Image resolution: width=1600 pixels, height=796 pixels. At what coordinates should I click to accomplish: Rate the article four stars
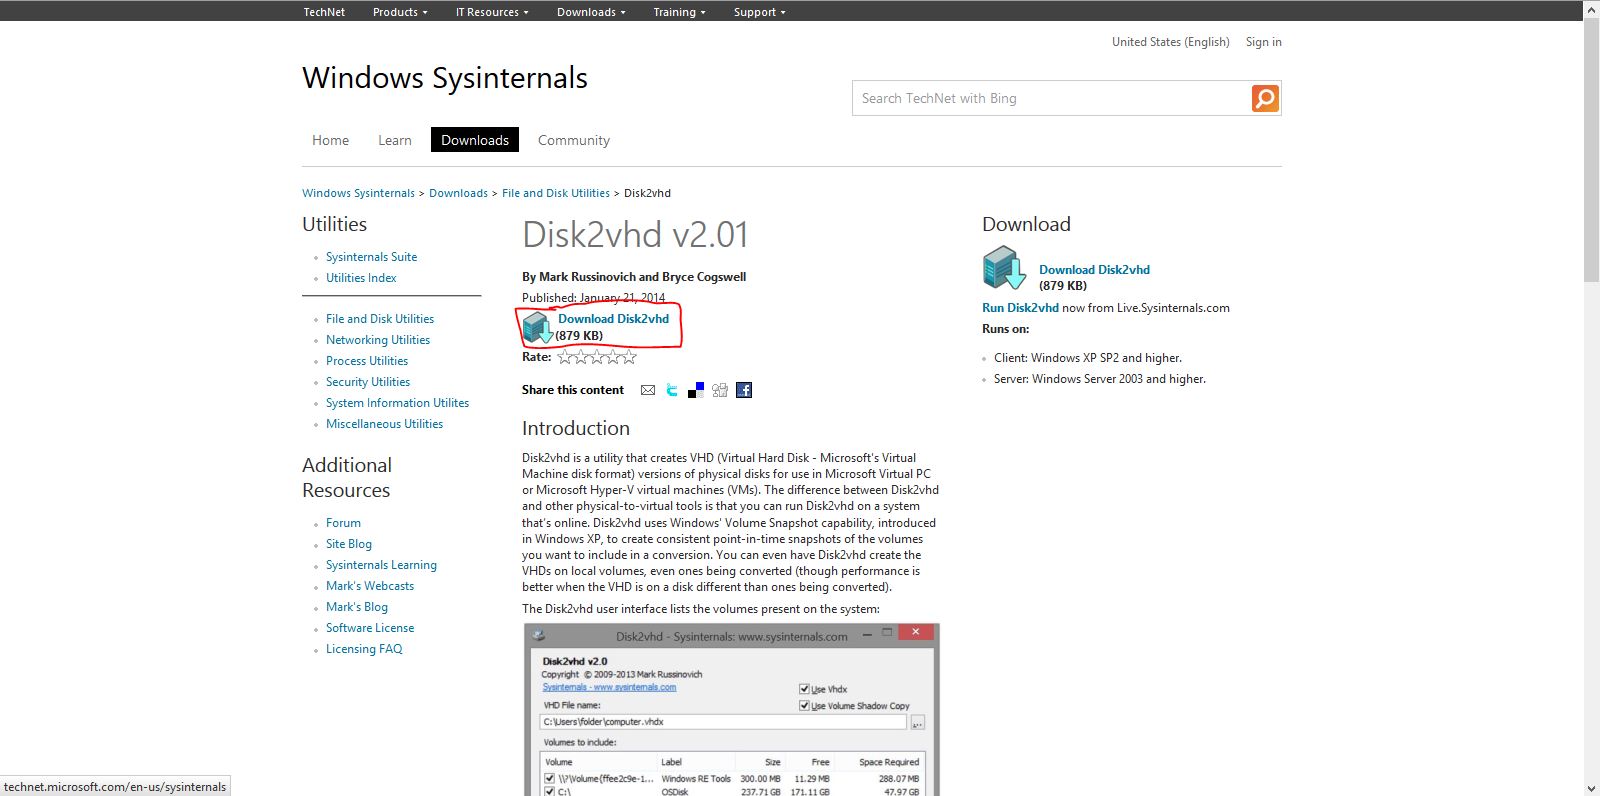[x=613, y=357]
